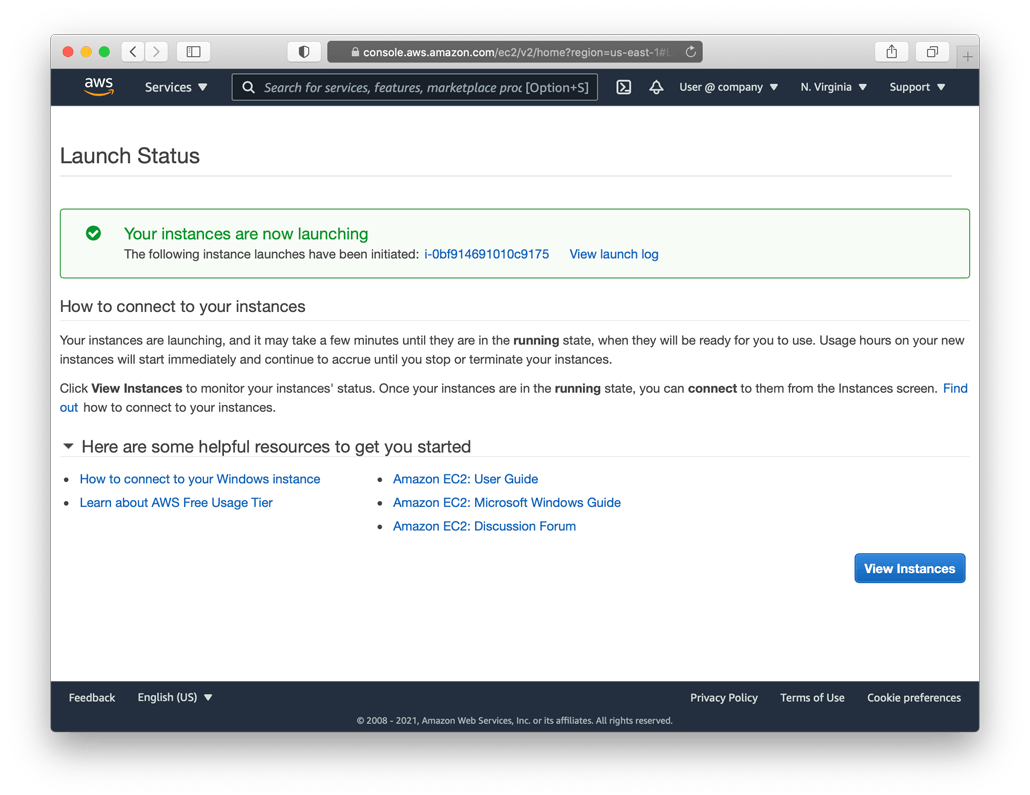Focus the AWS services search field
This screenshot has height=795, width=1030.
pyautogui.click(x=414, y=87)
